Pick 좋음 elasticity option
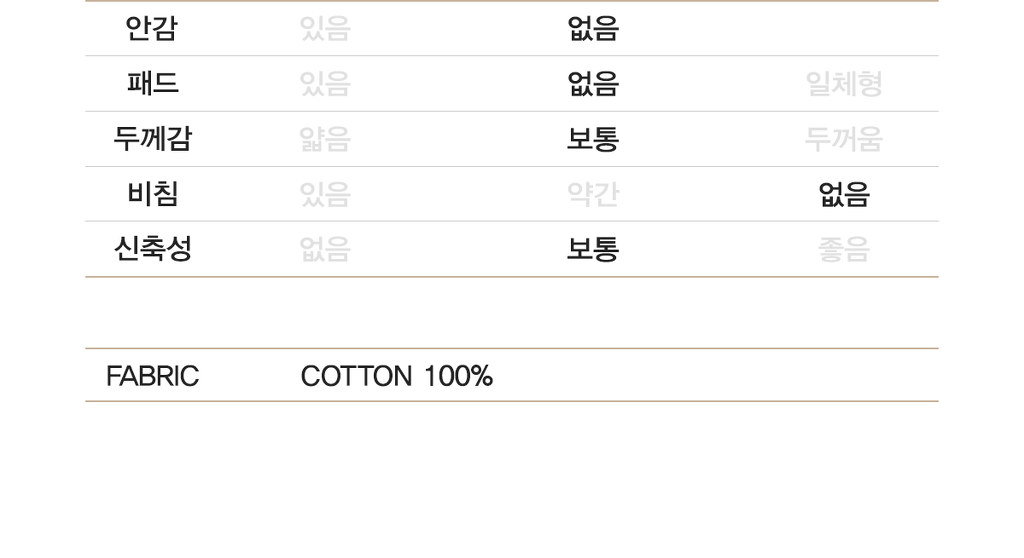This screenshot has width=1024, height=558. (844, 249)
